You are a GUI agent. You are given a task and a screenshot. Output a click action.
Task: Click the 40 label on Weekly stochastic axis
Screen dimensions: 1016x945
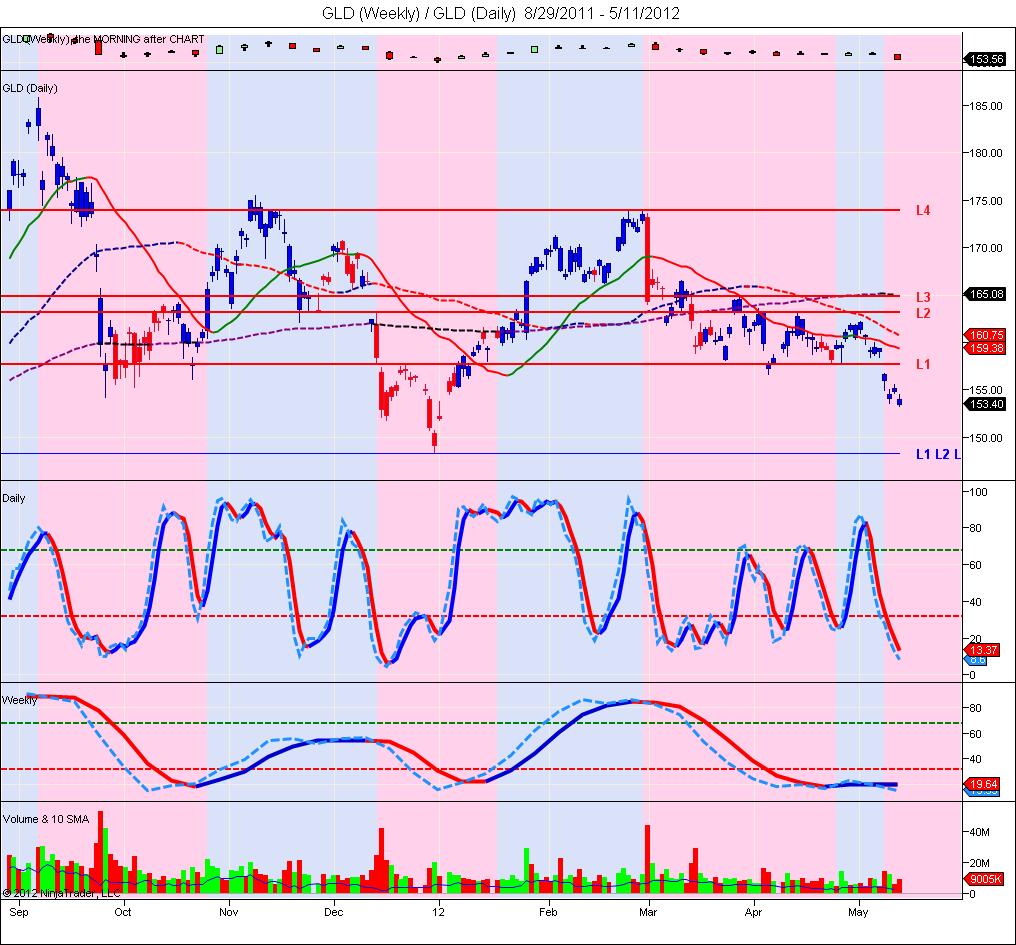pos(975,759)
